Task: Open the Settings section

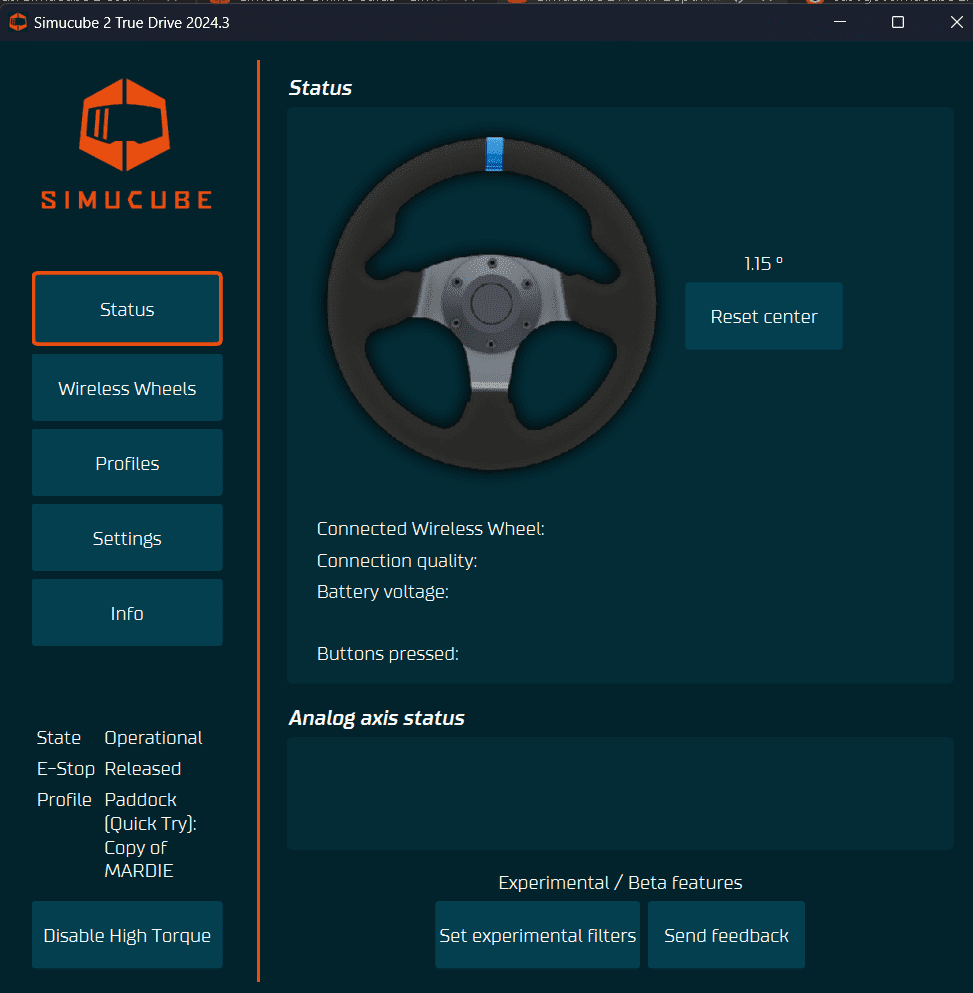Action: coord(126,537)
